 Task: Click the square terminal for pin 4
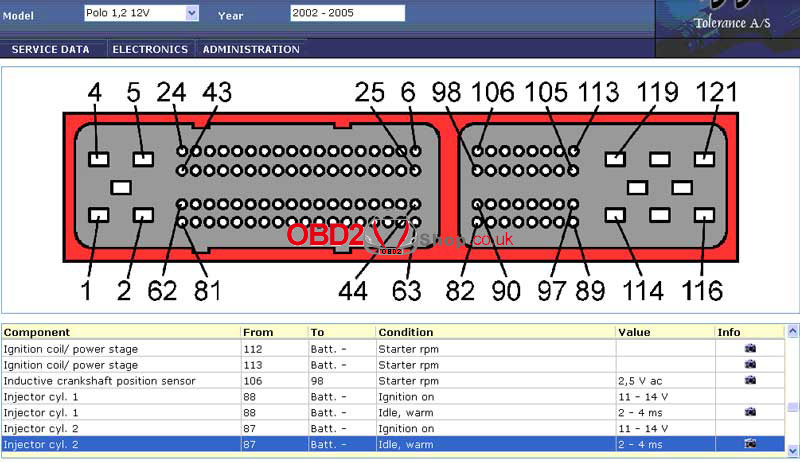coord(98,158)
